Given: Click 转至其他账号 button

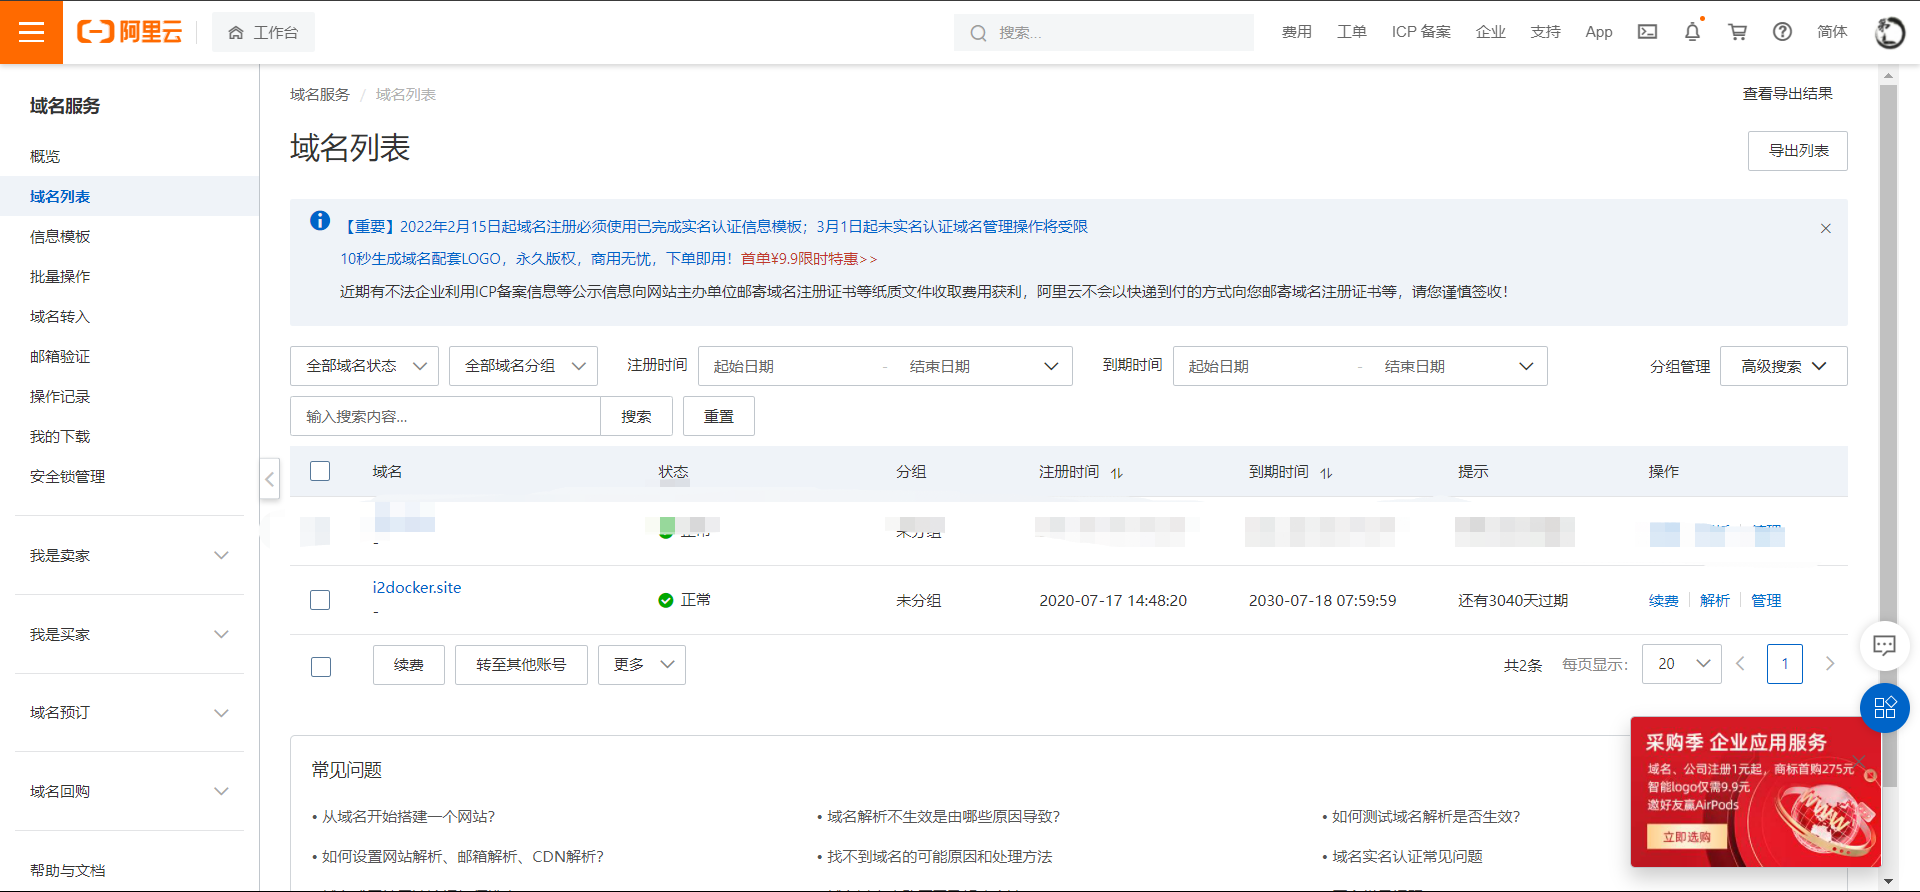Looking at the screenshot, I should coord(521,665).
